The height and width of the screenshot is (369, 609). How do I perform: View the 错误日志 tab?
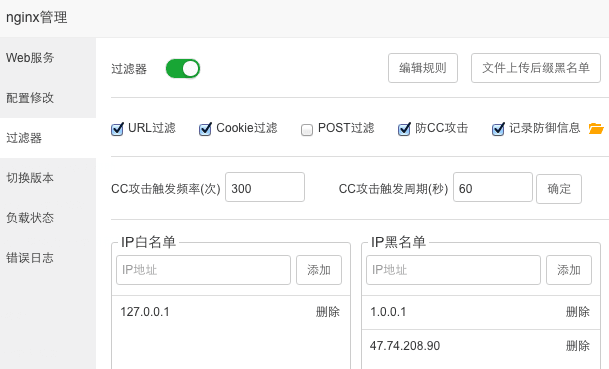tap(48, 258)
